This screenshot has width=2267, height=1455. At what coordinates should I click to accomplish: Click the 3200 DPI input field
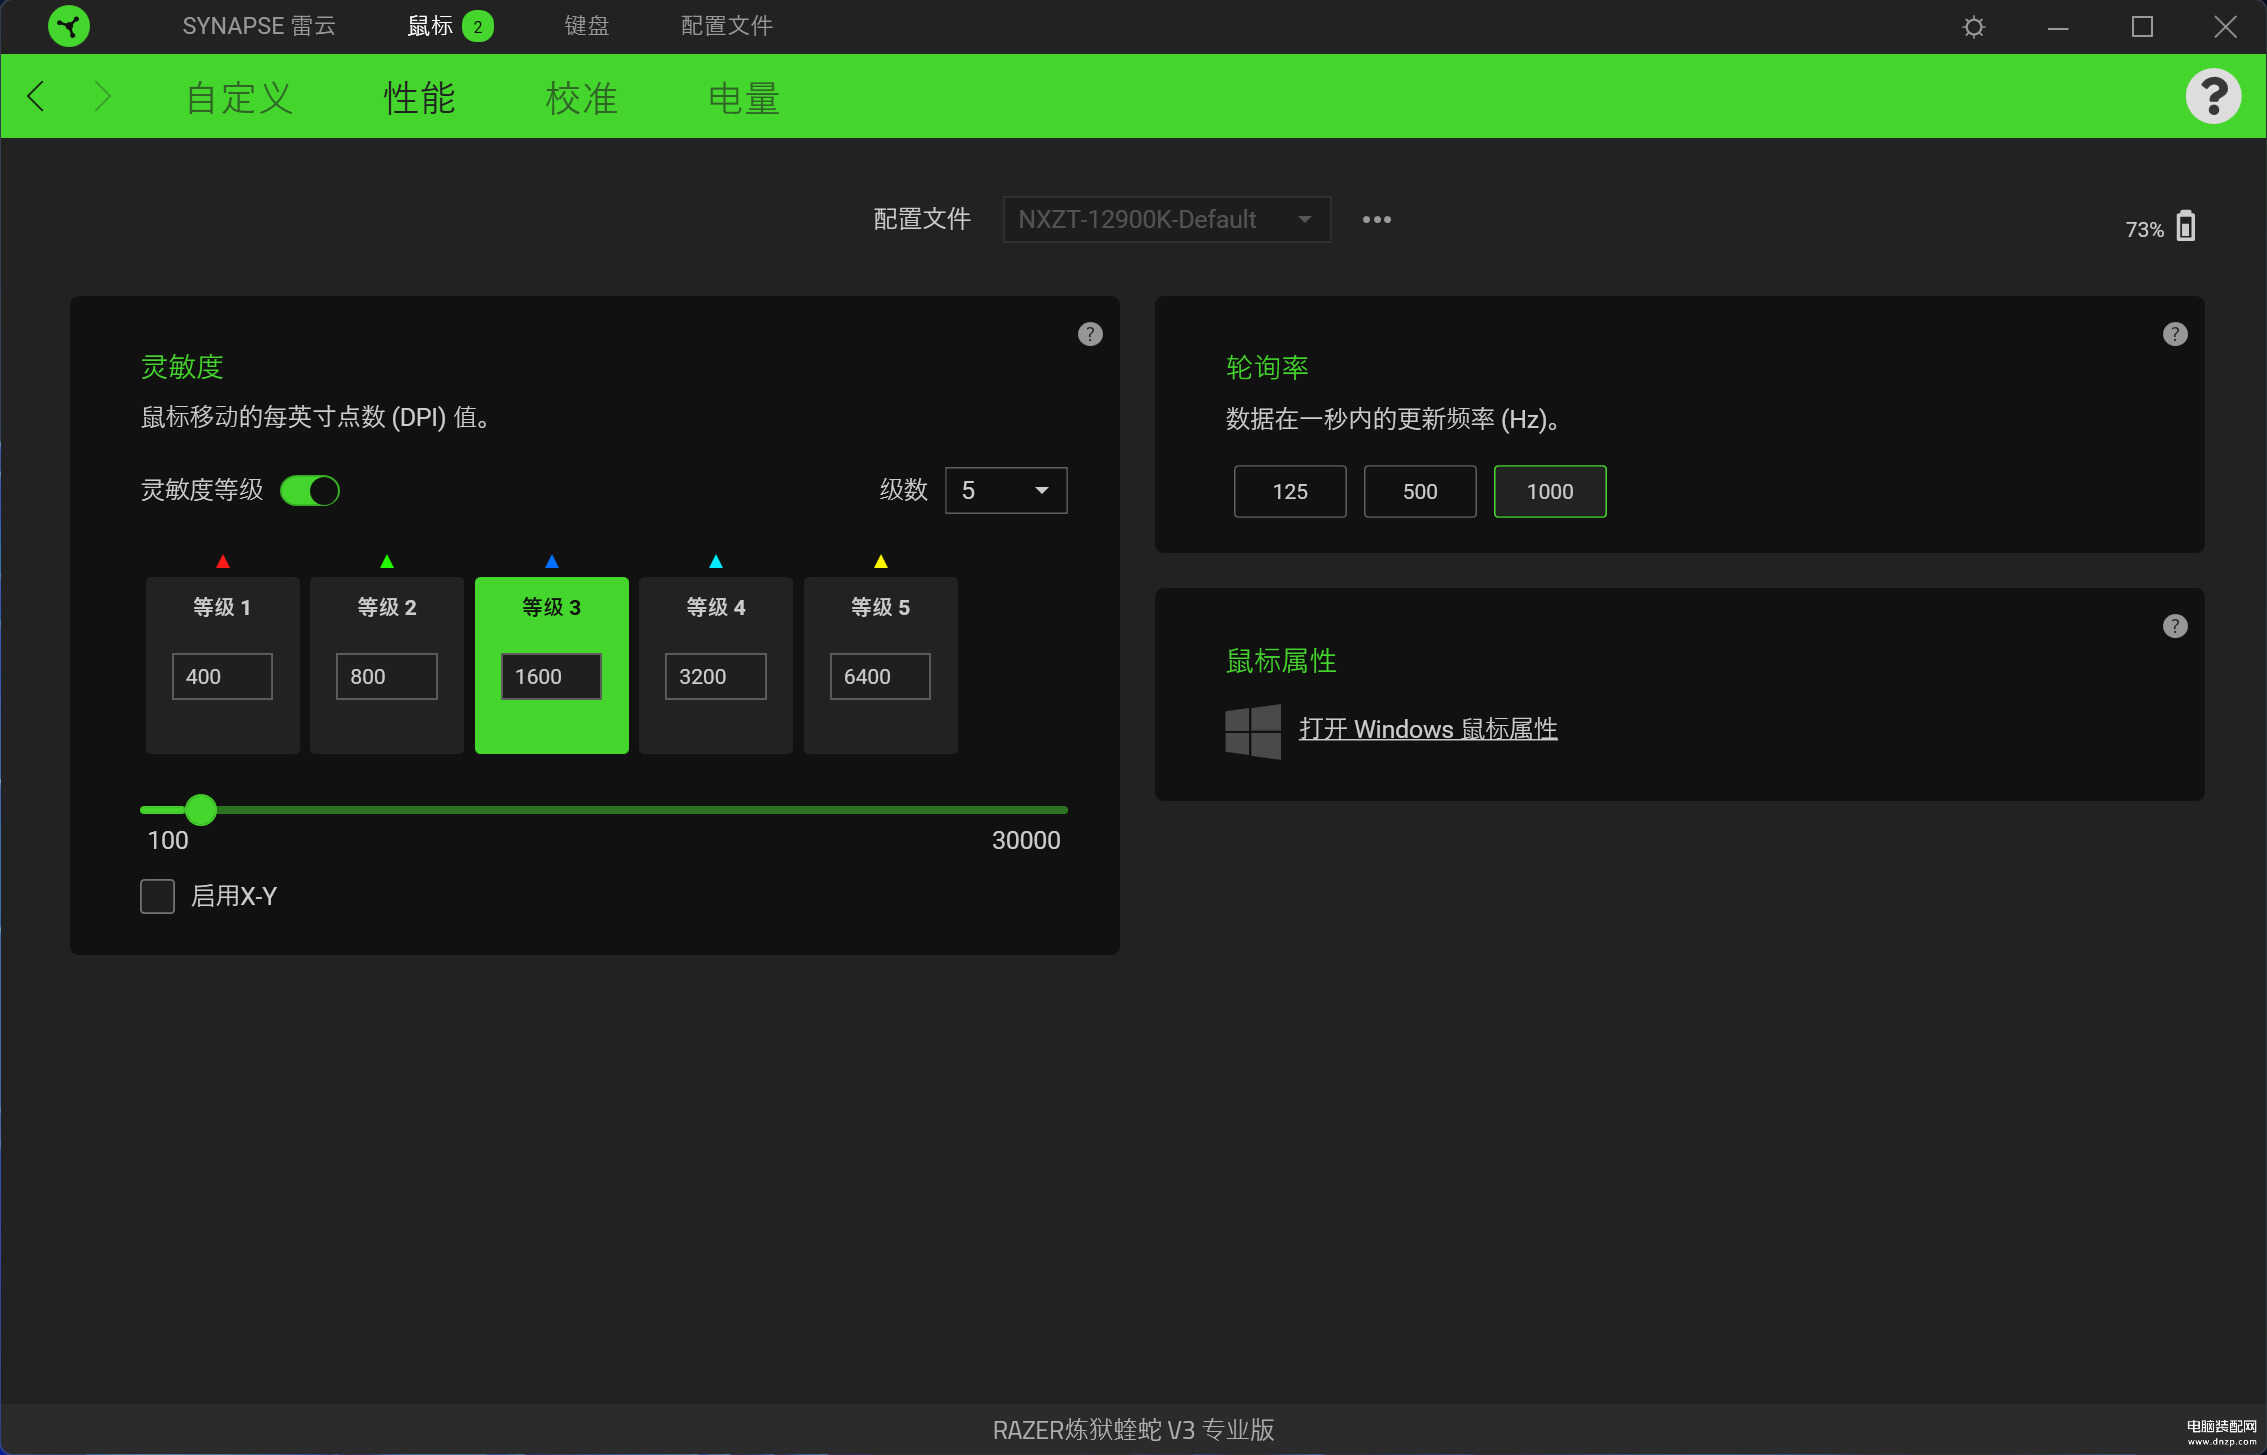(x=716, y=676)
